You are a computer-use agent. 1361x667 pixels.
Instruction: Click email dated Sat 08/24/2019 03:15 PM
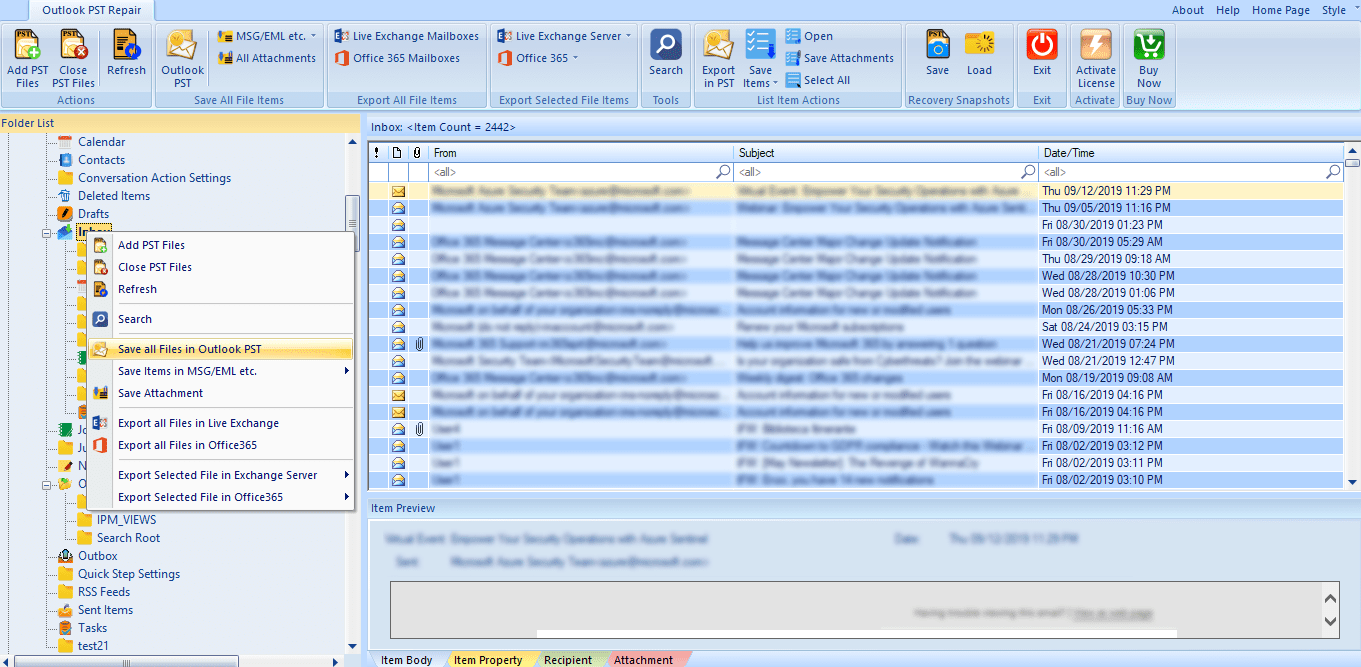click(x=855, y=326)
